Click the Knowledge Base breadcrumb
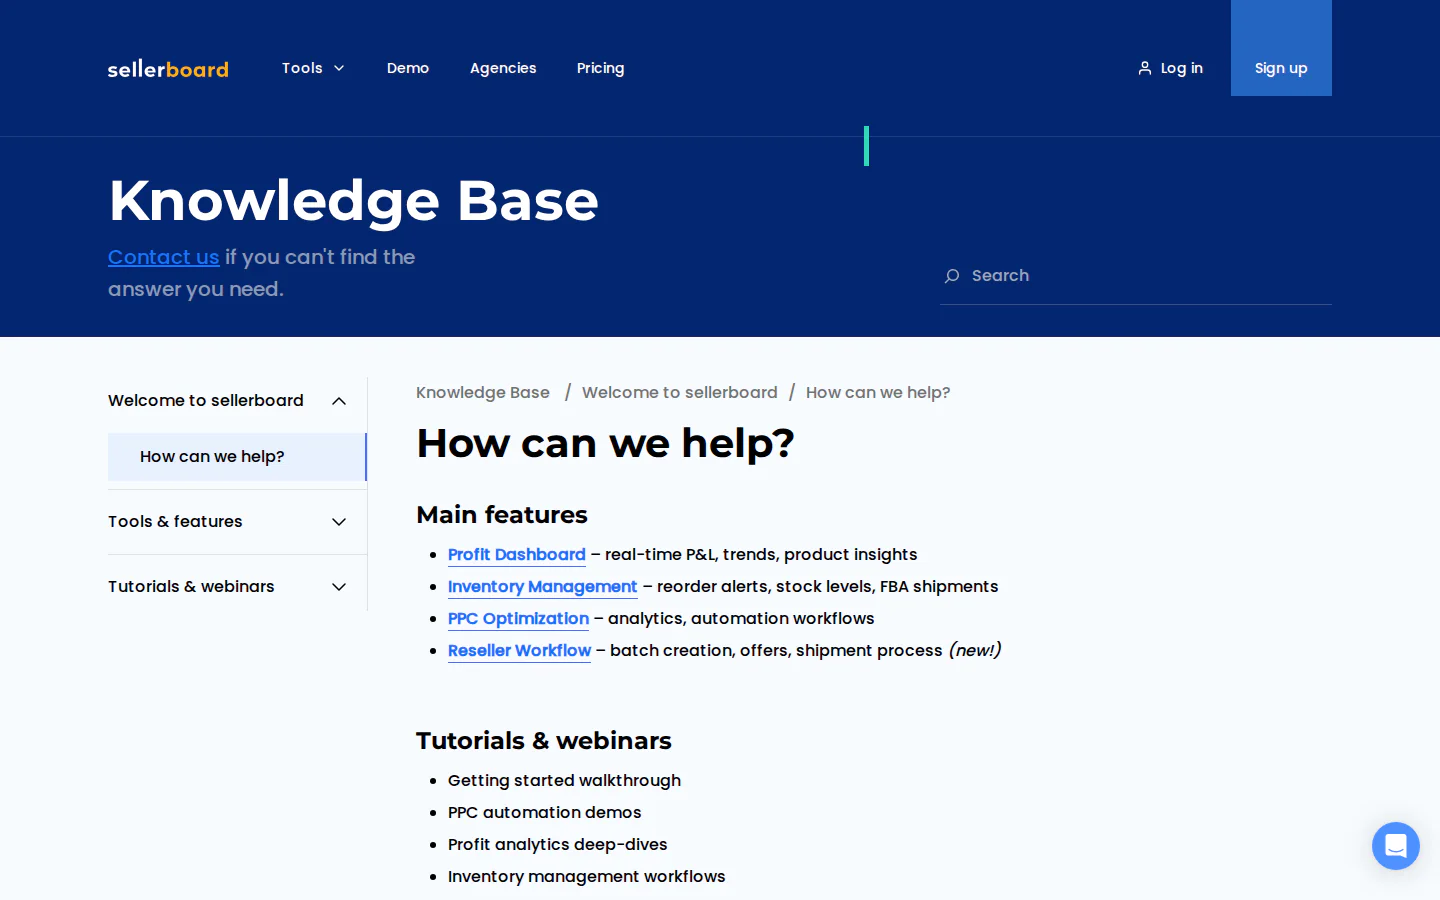The height and width of the screenshot is (900, 1440). (x=483, y=392)
